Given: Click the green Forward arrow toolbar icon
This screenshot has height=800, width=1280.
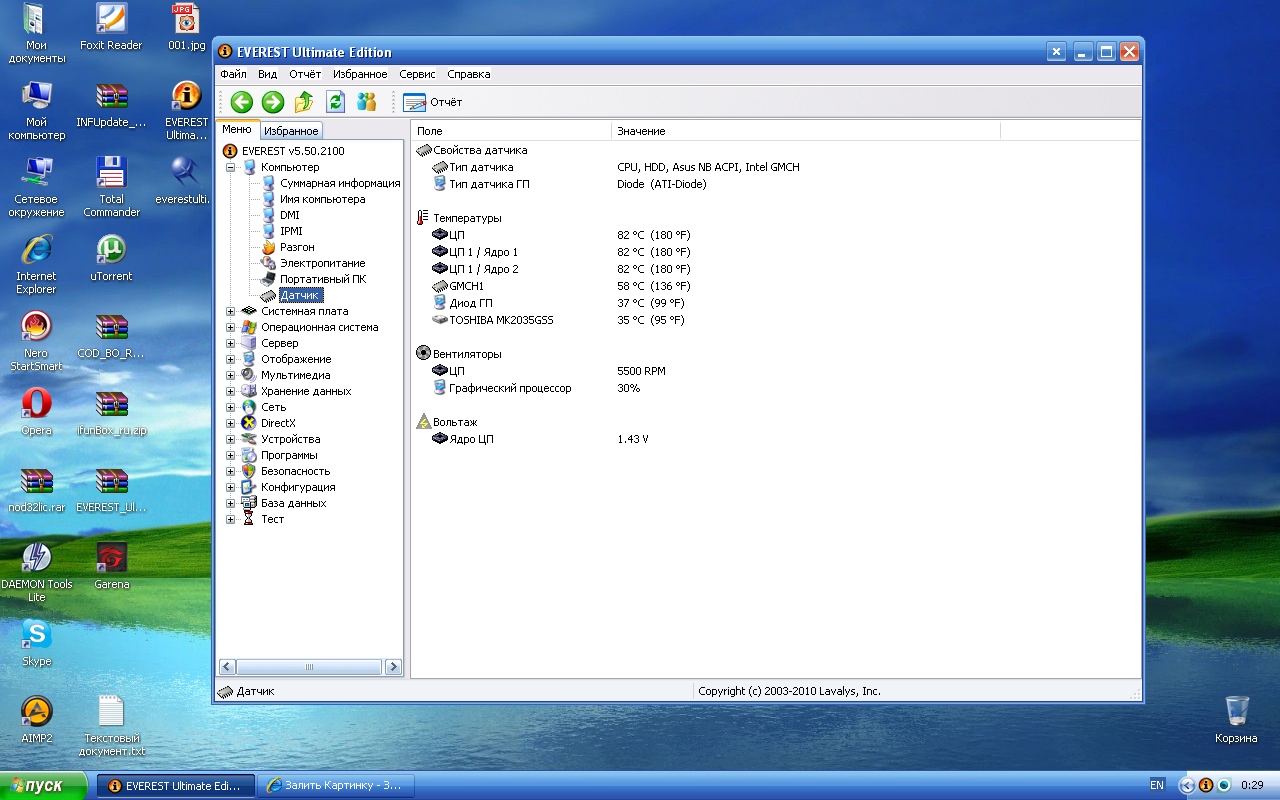Looking at the screenshot, I should pos(273,102).
